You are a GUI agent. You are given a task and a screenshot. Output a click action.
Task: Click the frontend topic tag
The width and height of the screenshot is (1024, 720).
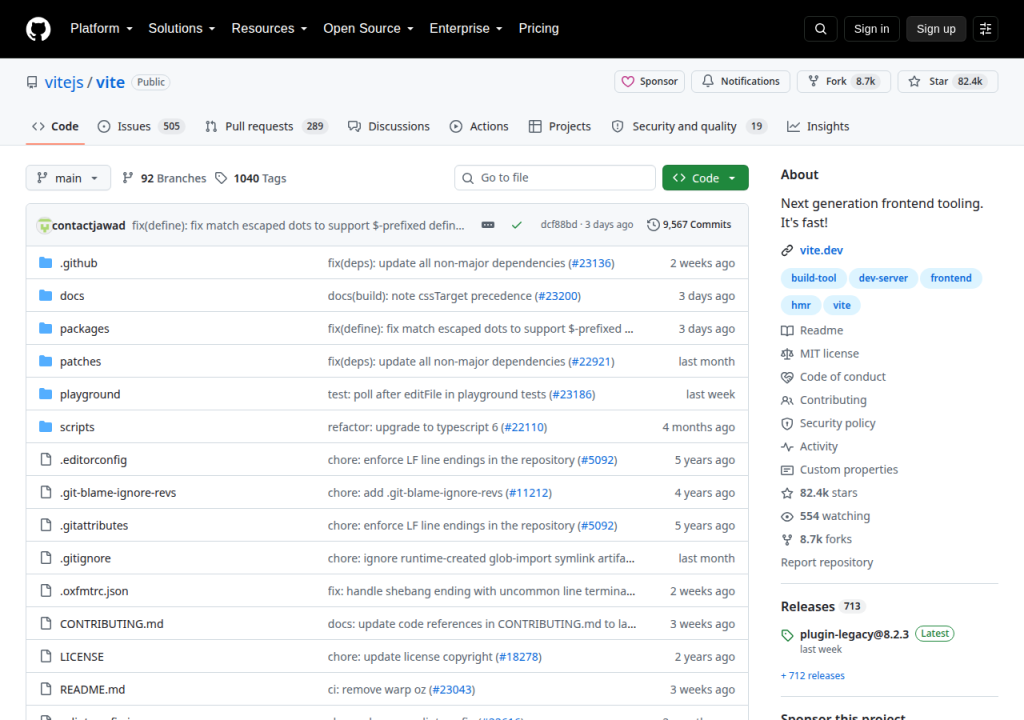click(x=951, y=278)
